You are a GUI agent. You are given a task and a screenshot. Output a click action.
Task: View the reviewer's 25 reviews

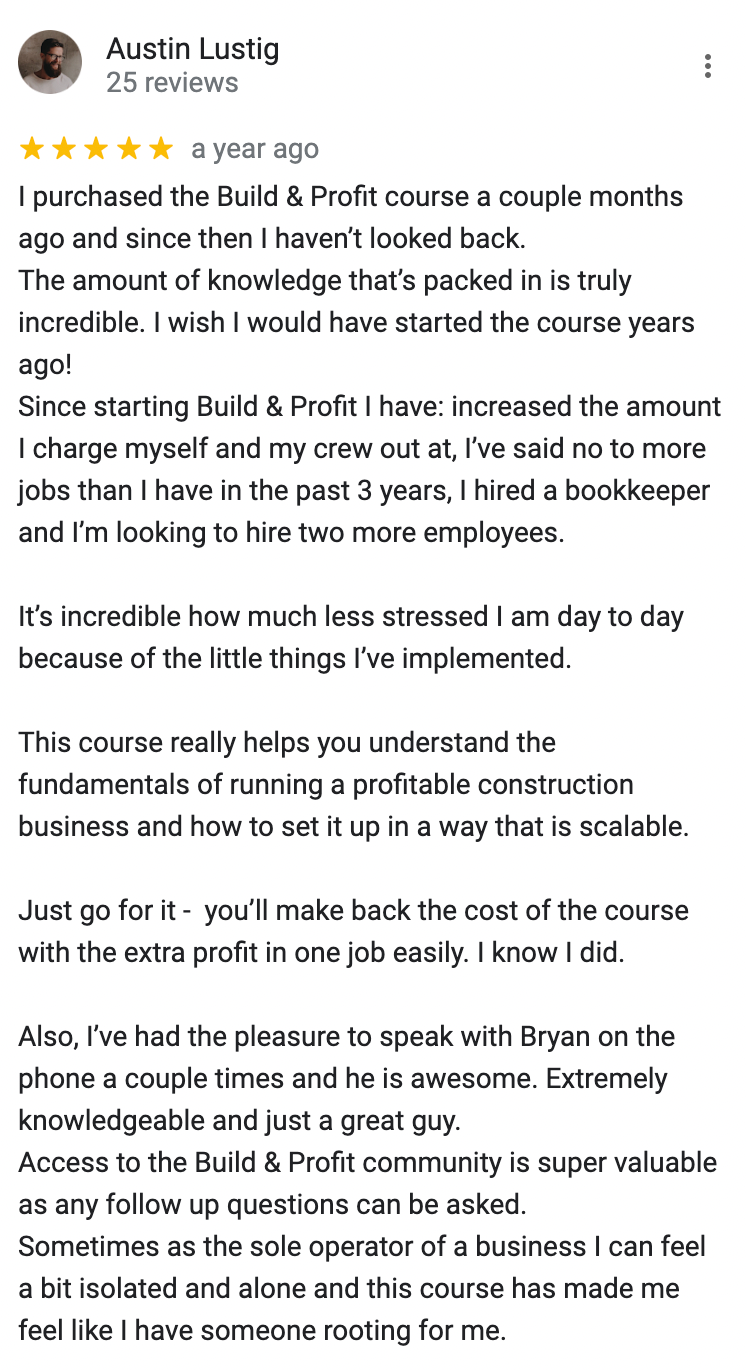tap(172, 82)
